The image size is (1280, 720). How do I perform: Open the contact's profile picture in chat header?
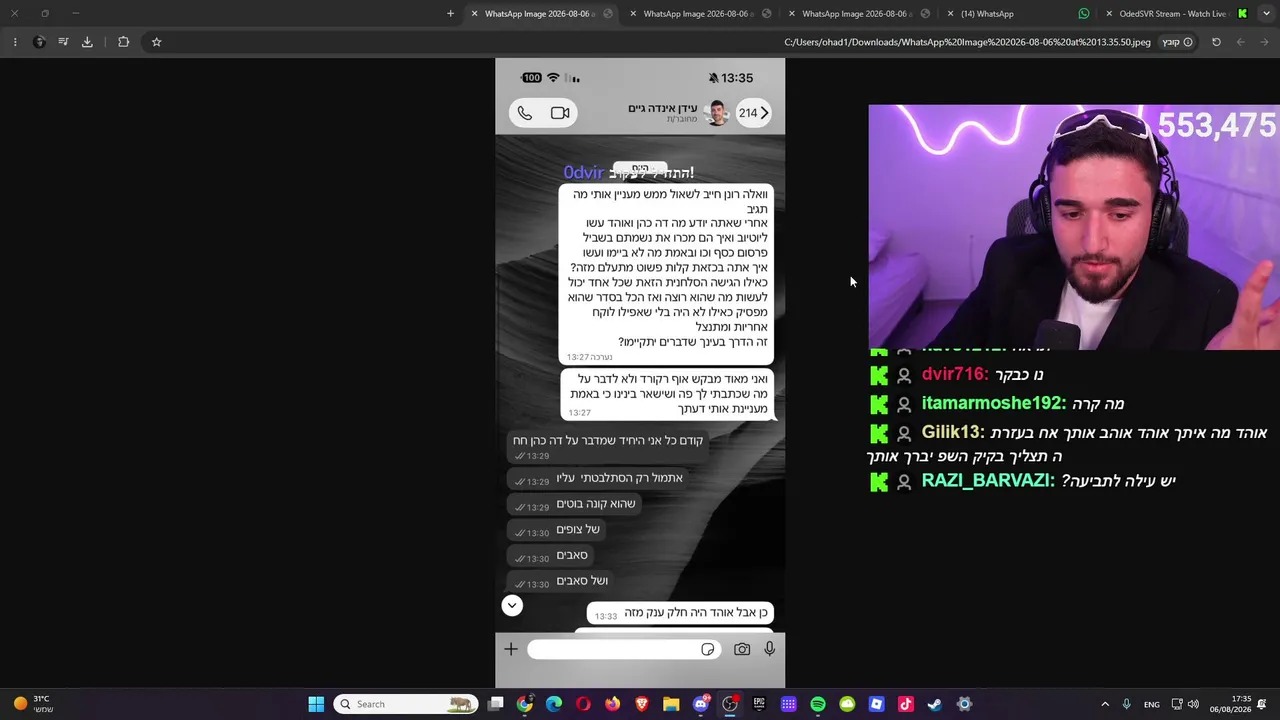[x=716, y=113]
